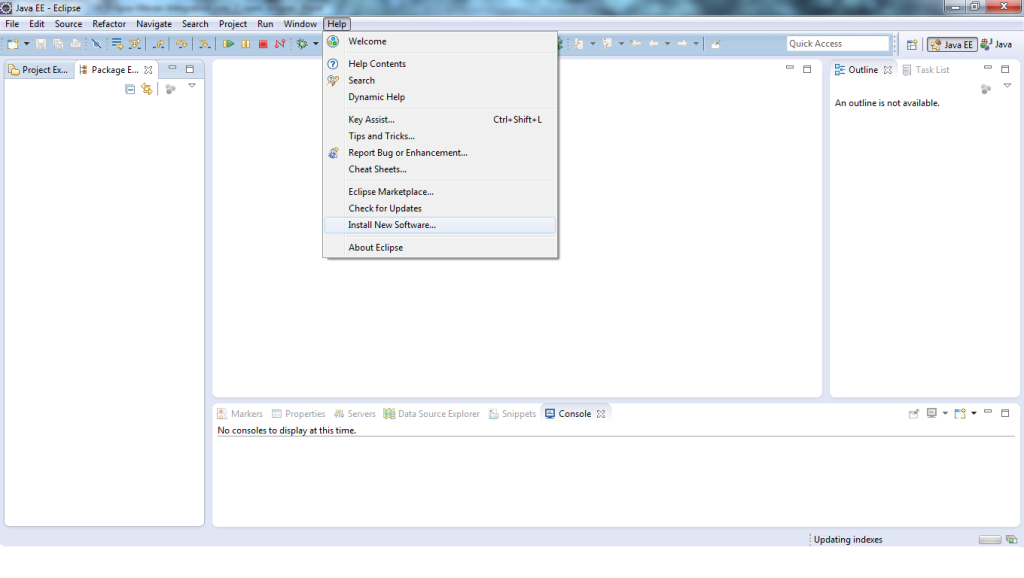Viewport: 1024px width, 578px height.
Task: Click the green Resume icon
Action: [228, 44]
